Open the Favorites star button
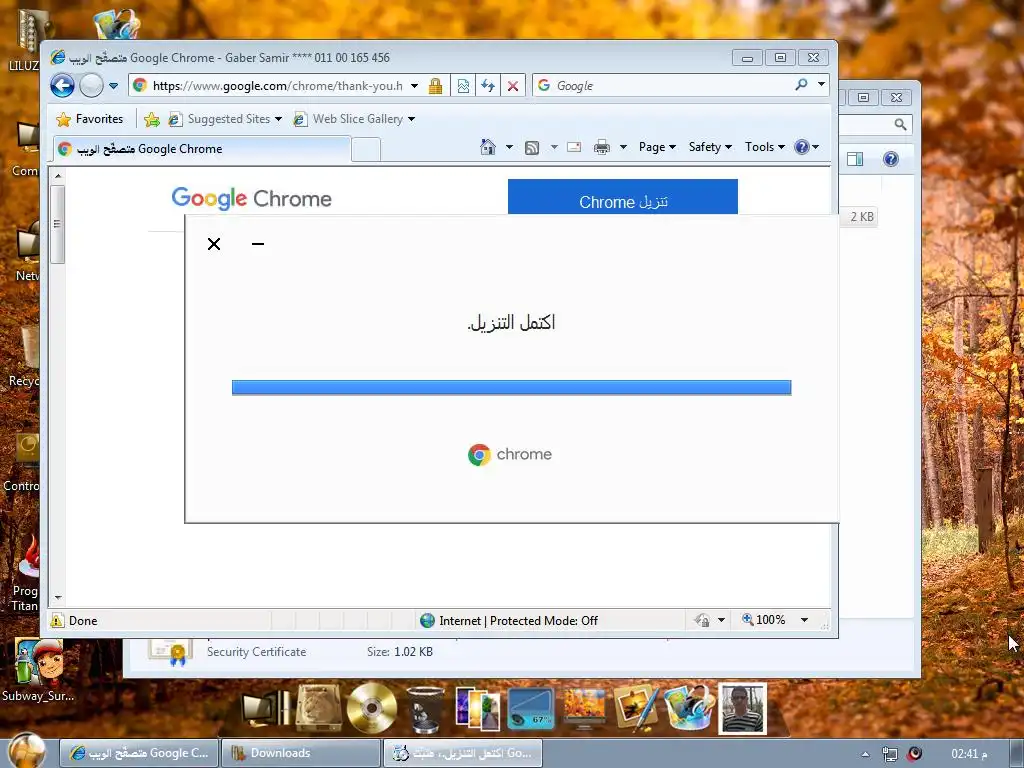Image resolution: width=1024 pixels, height=768 pixels. [89, 119]
